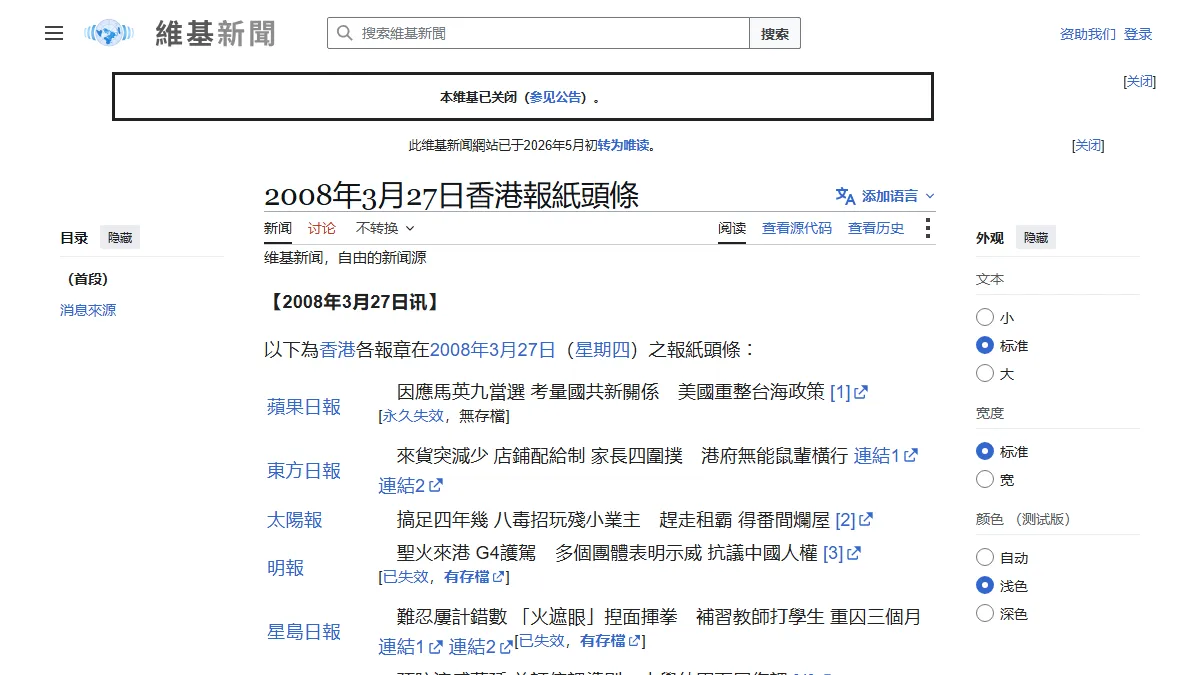Screen dimensions: 1200x675
Task: Open the 太陽報 newspaper link
Action: (295, 520)
